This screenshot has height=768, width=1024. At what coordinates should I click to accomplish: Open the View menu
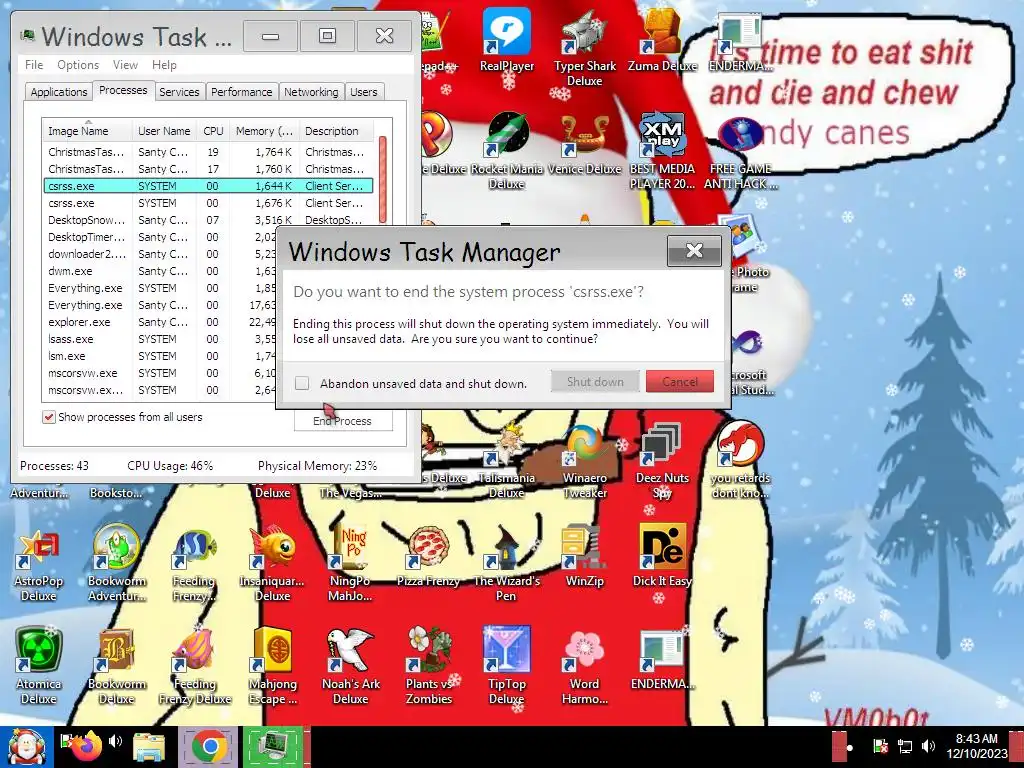[x=125, y=65]
